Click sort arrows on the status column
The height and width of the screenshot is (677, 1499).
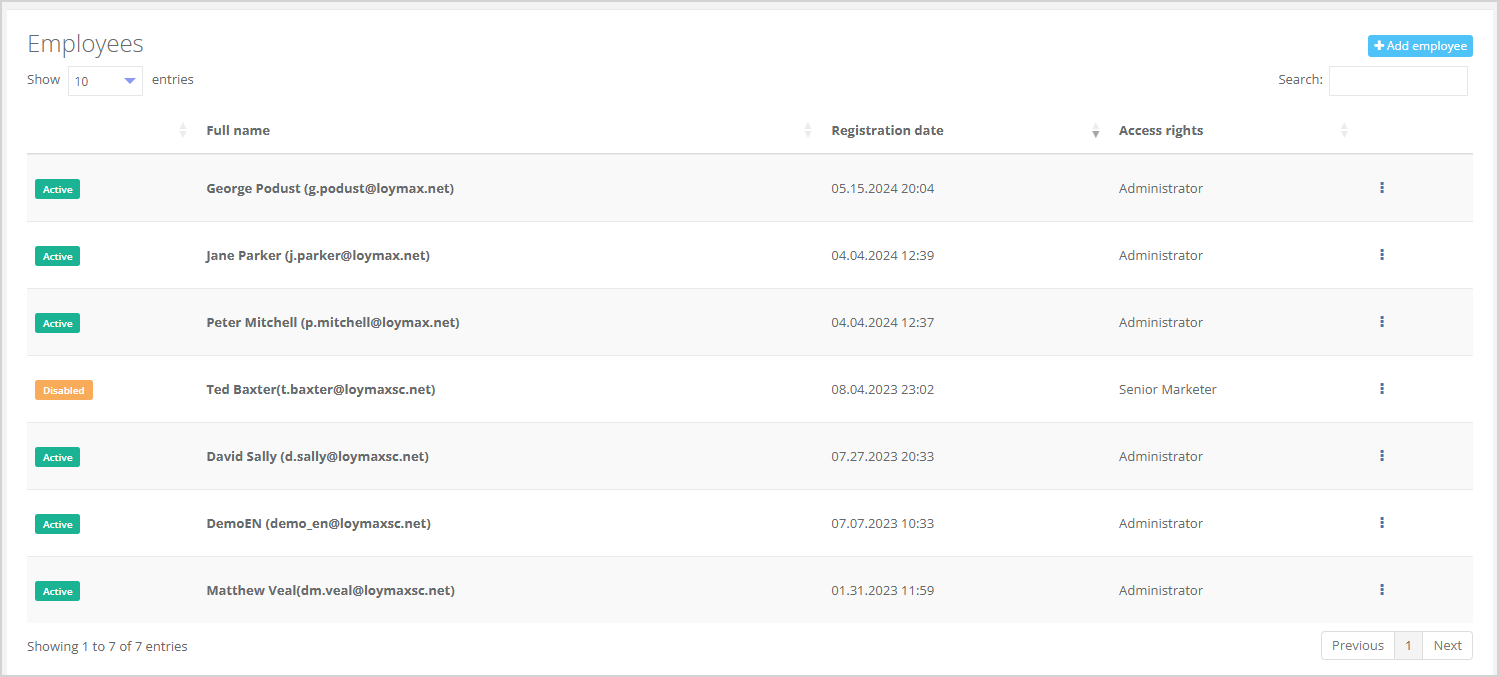(x=182, y=130)
